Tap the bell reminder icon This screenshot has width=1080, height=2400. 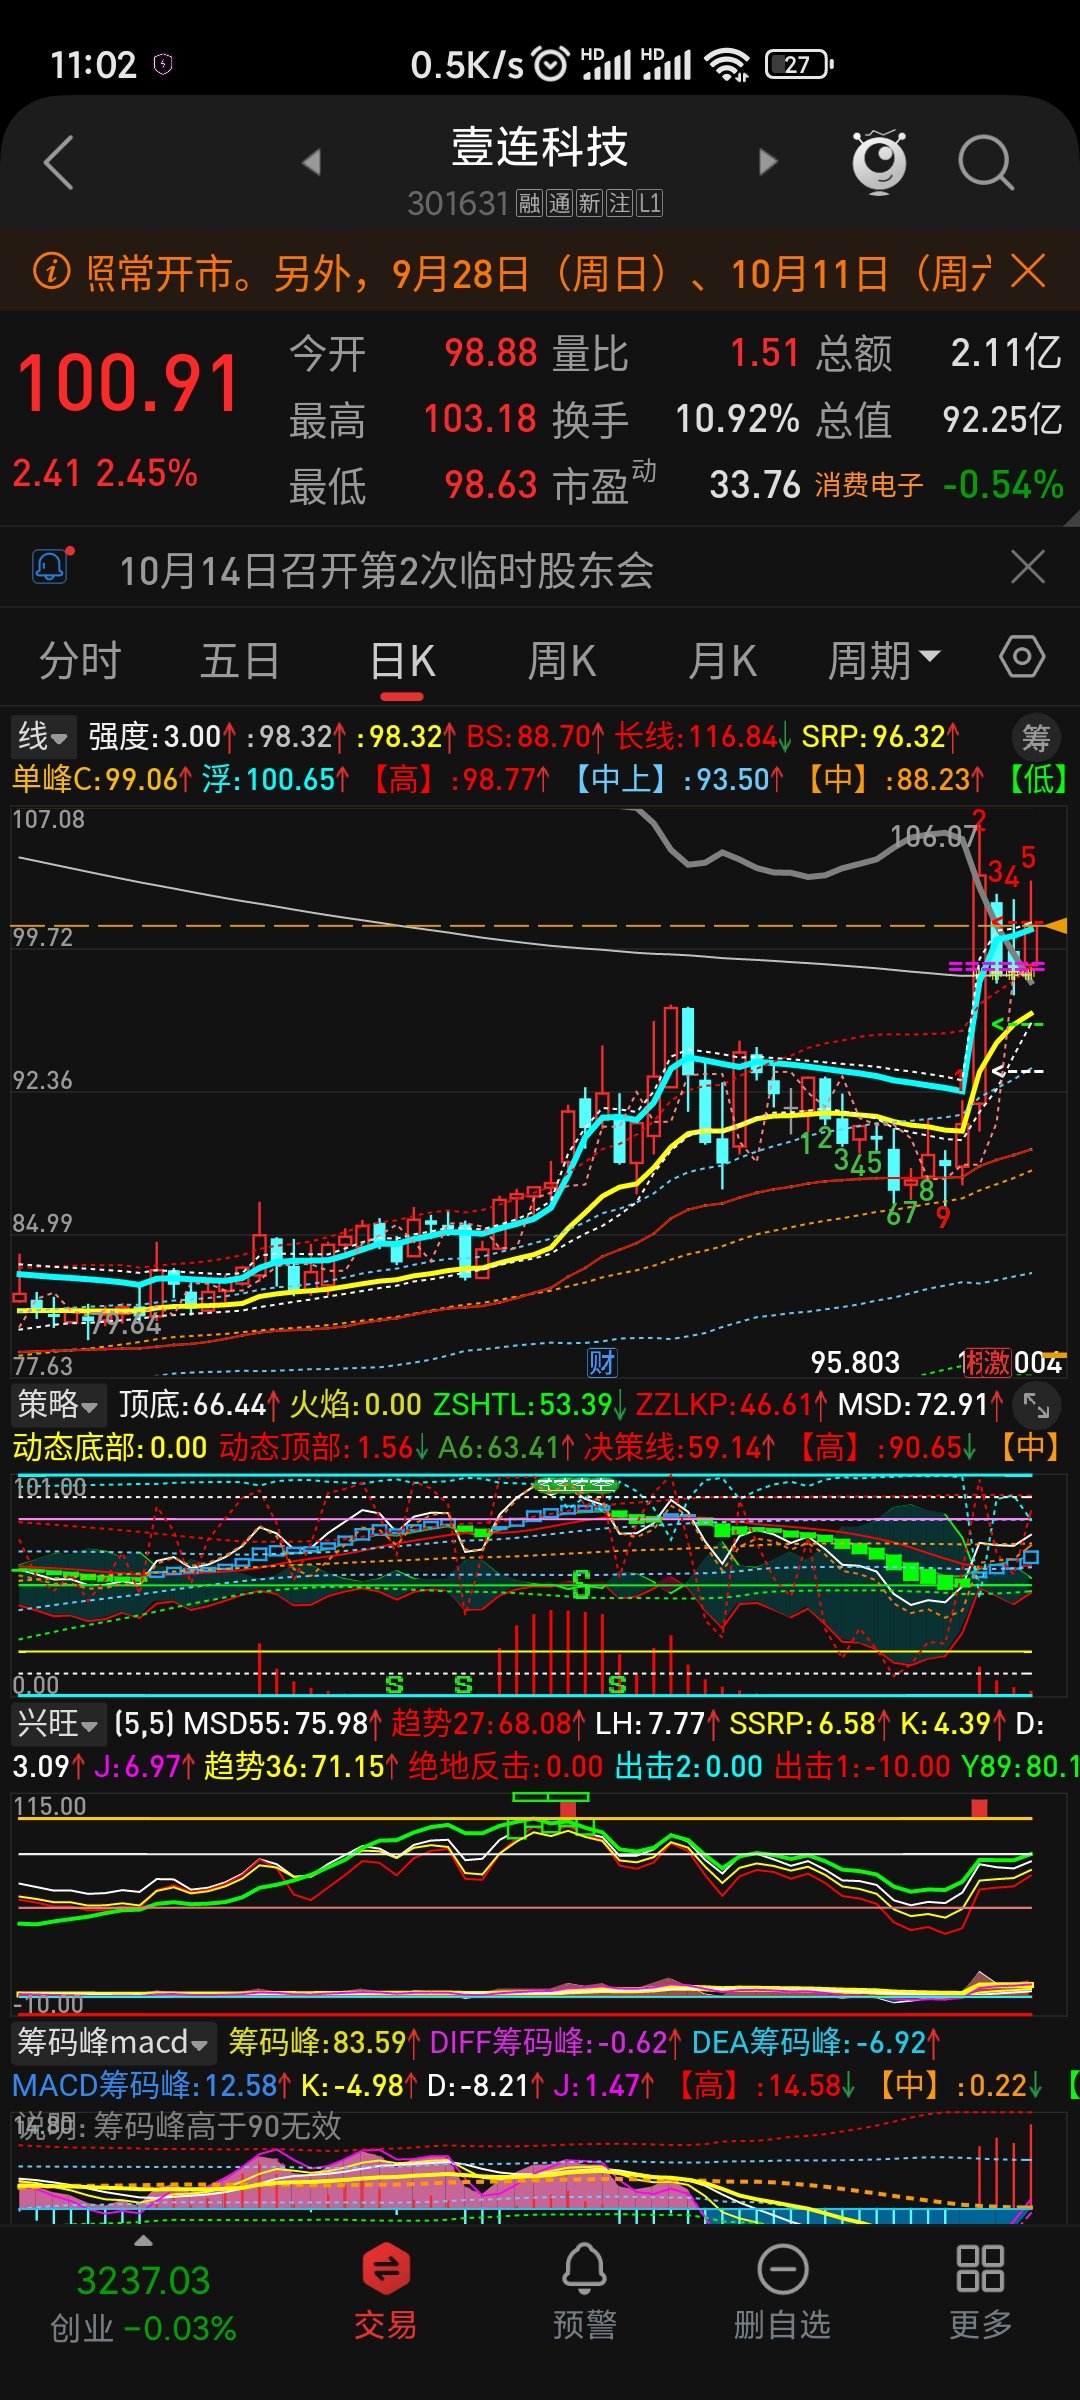[52, 567]
